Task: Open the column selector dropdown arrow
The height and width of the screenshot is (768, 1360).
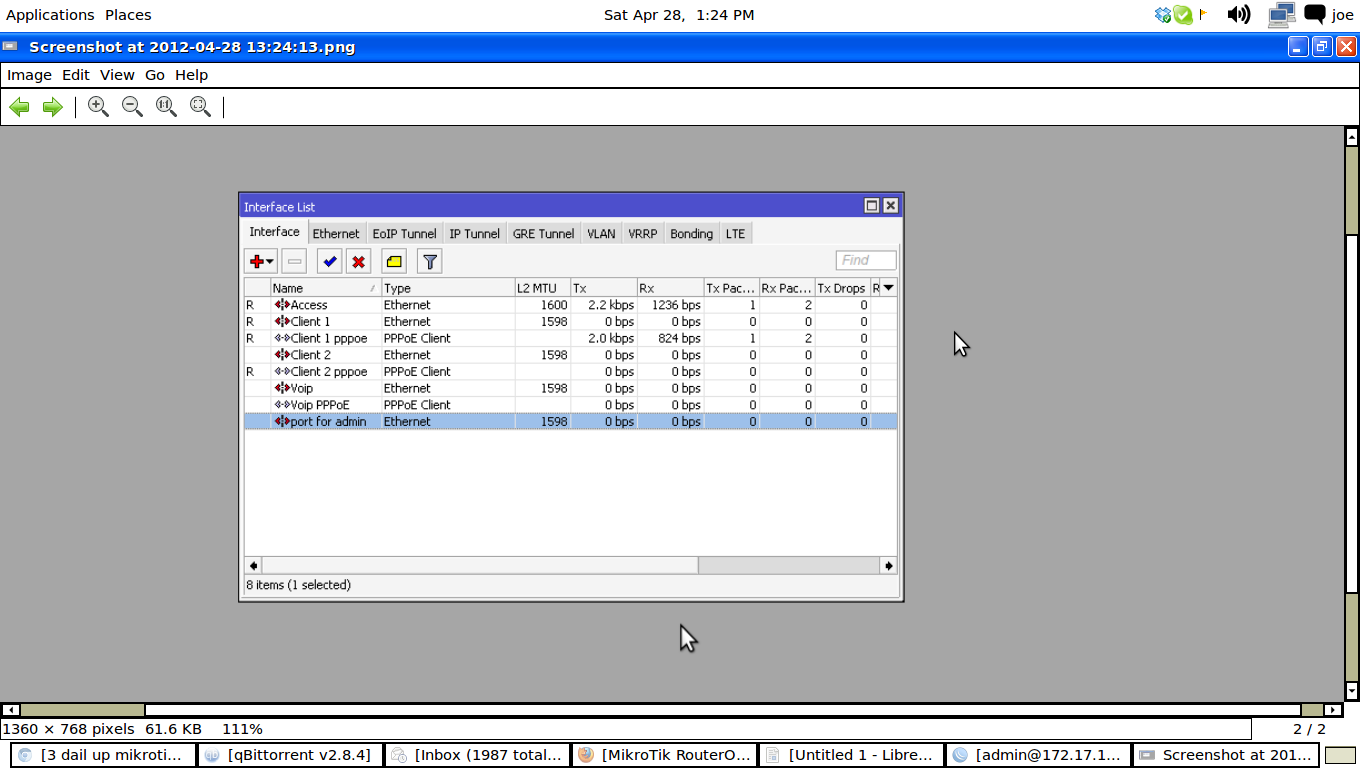Action: (x=888, y=288)
